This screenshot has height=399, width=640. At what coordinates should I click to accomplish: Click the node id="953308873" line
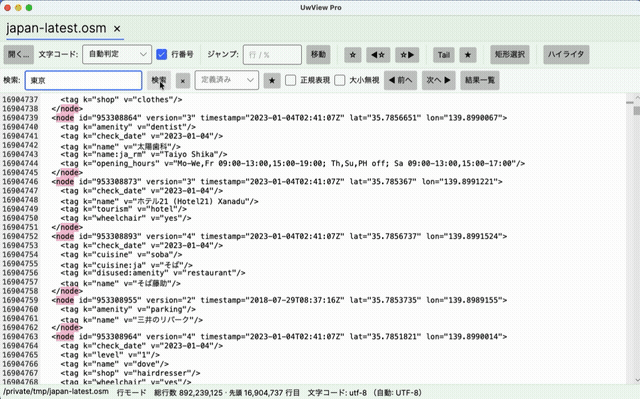tap(277, 182)
